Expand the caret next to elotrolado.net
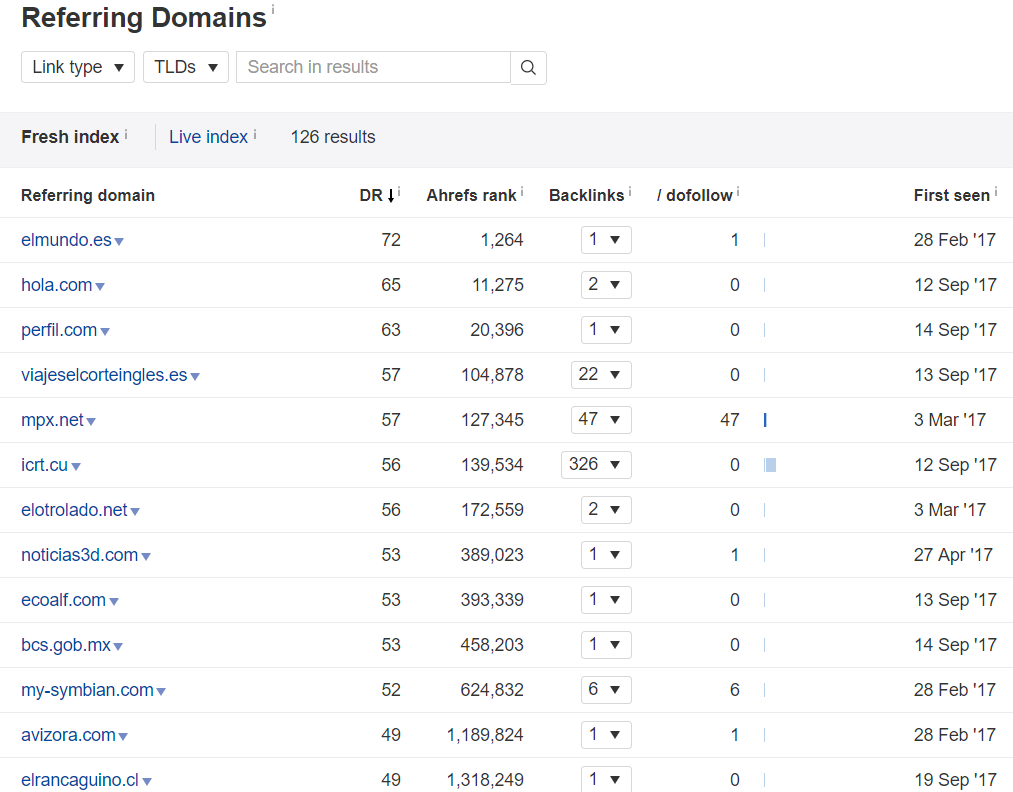Viewport: 1013px width, 792px height. pyautogui.click(x=135, y=512)
